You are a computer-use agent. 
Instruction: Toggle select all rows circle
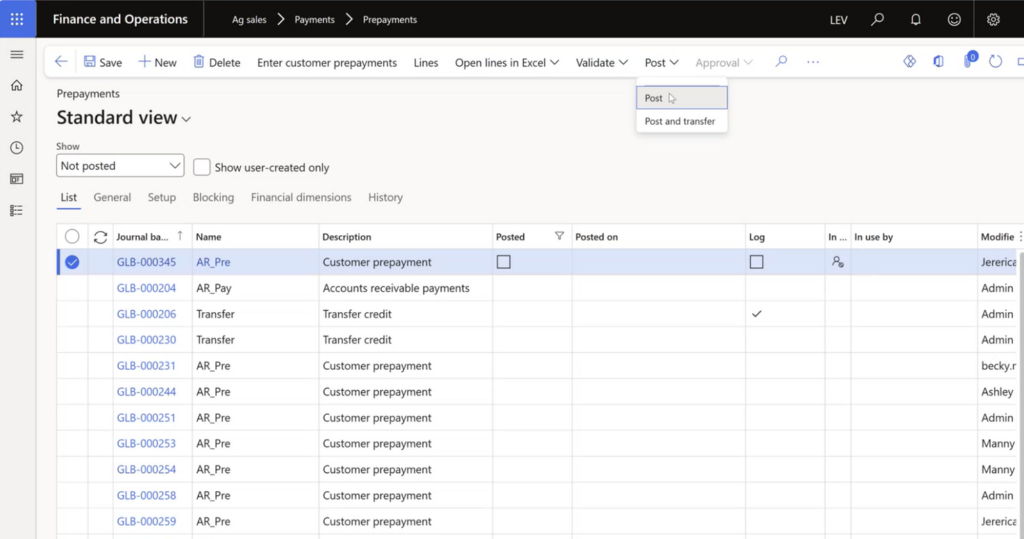[x=72, y=237]
